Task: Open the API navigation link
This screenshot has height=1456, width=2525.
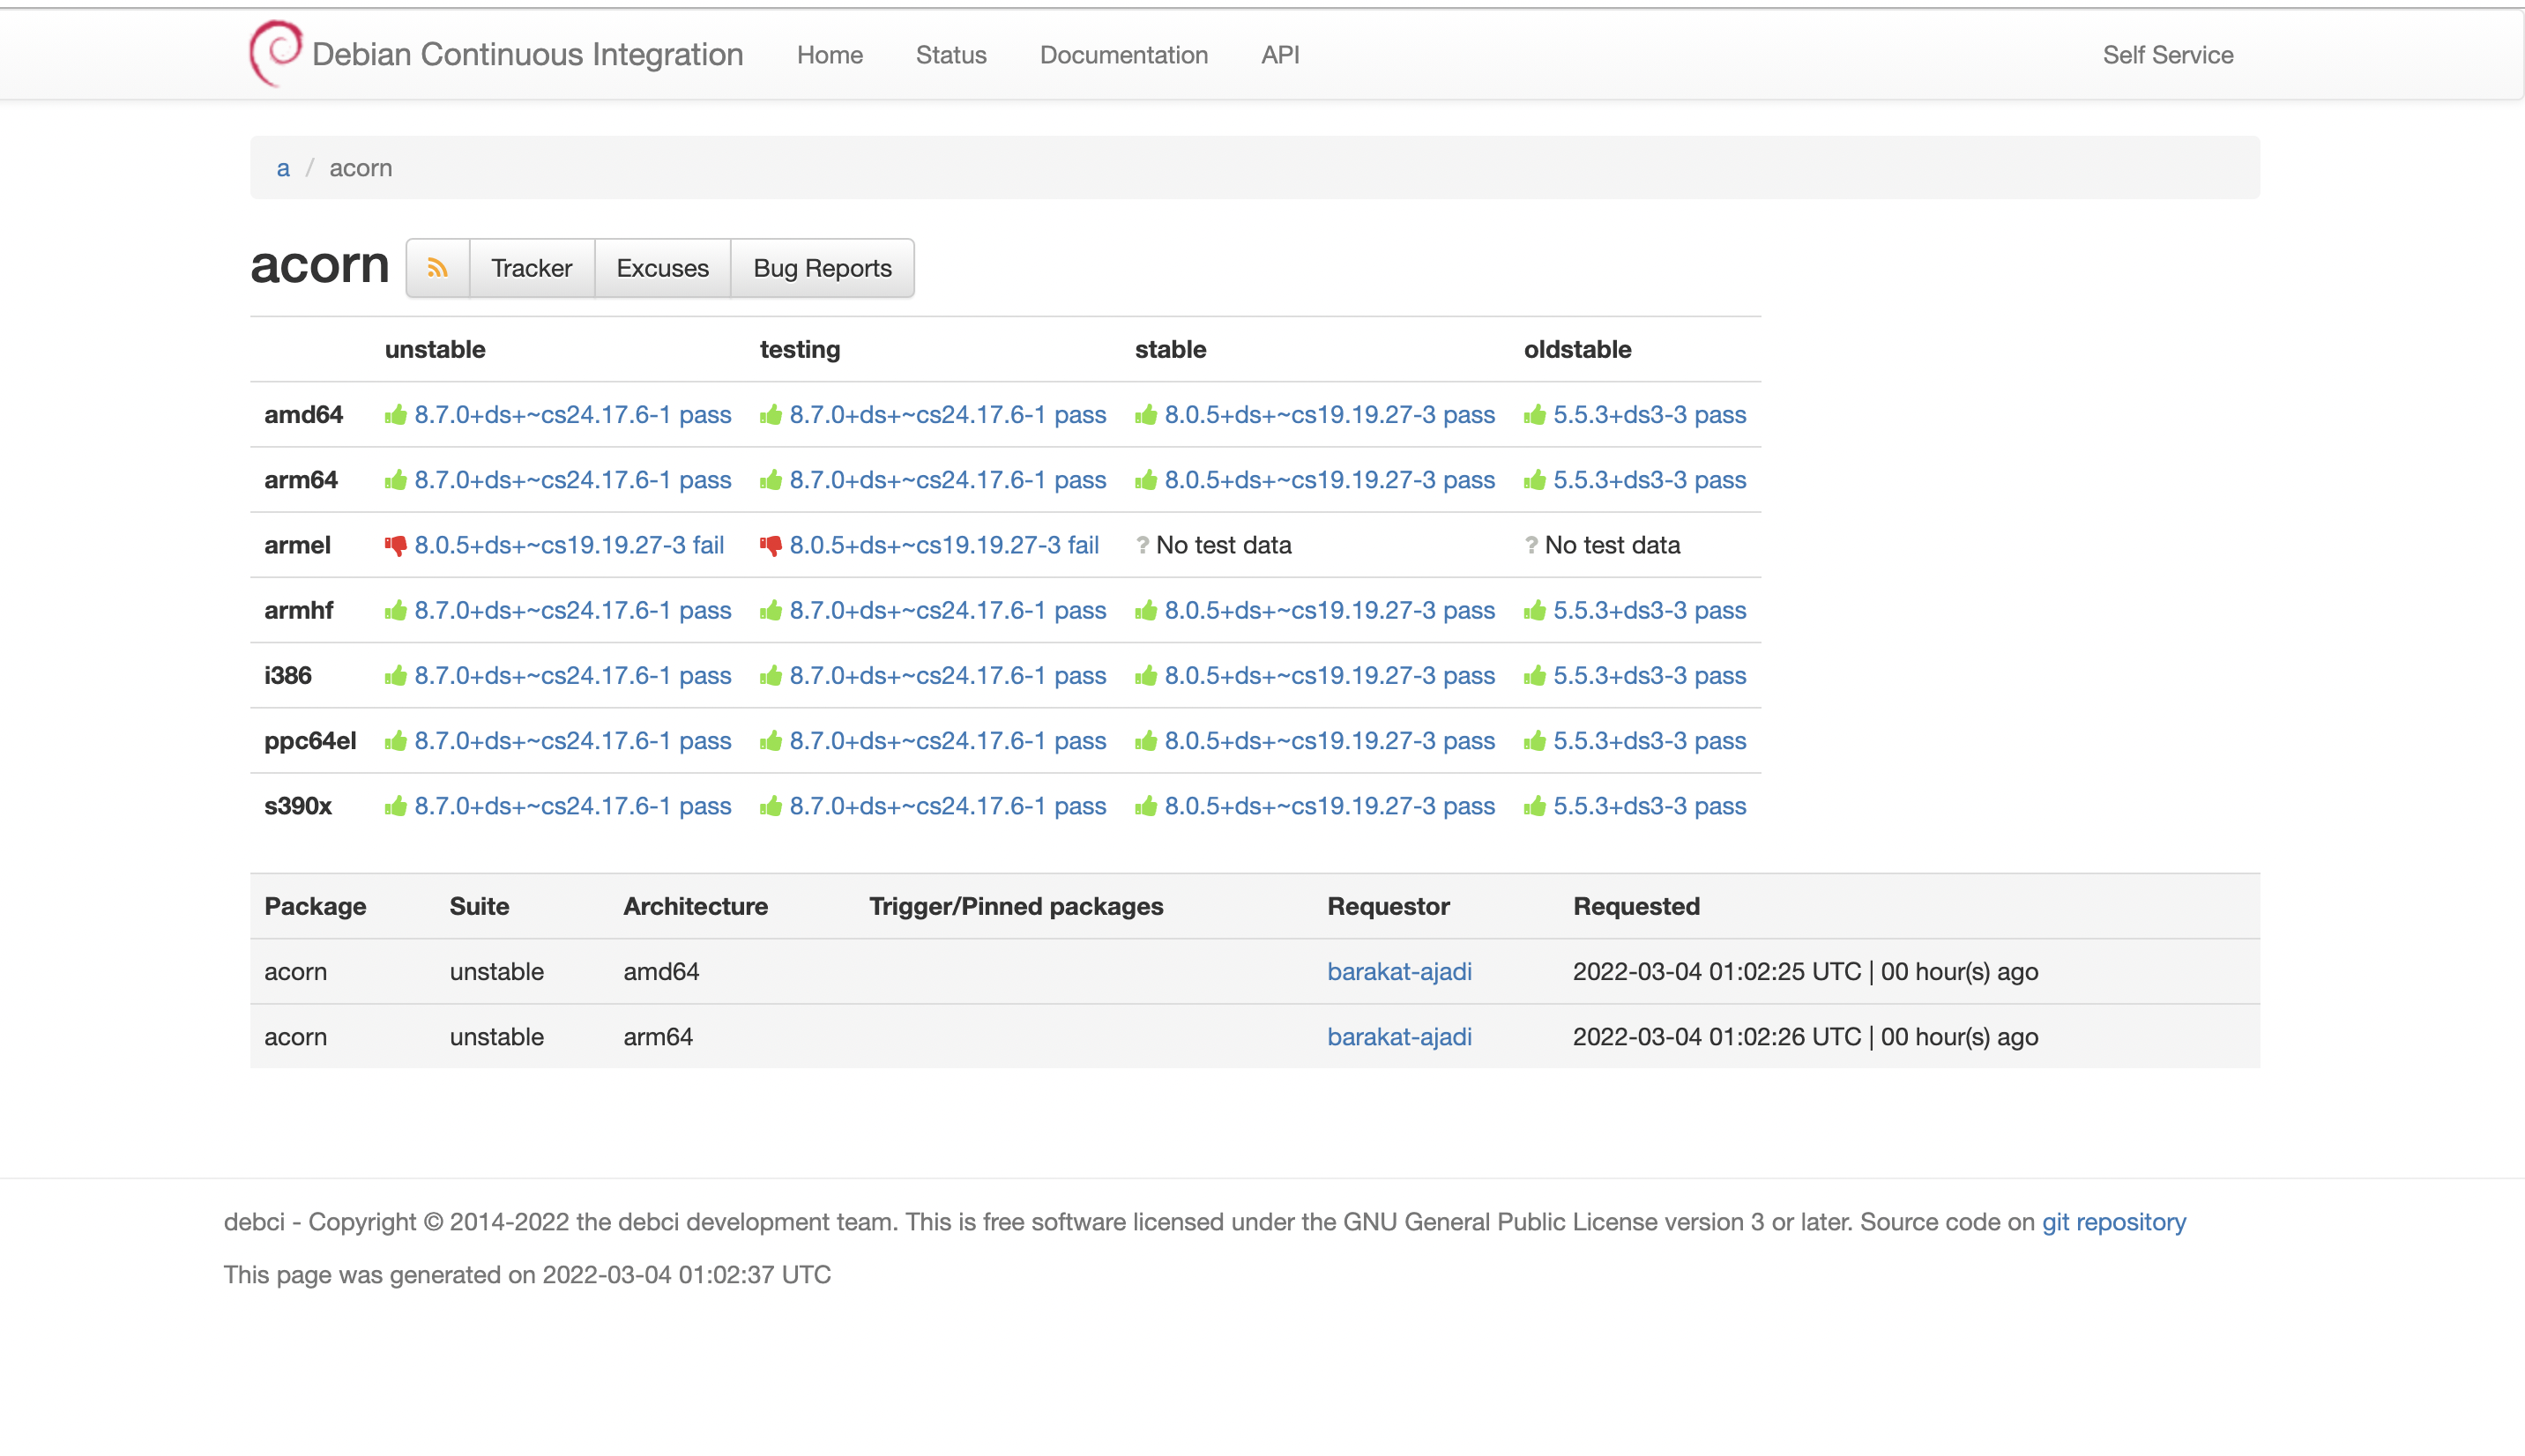Action: pyautogui.click(x=1280, y=55)
